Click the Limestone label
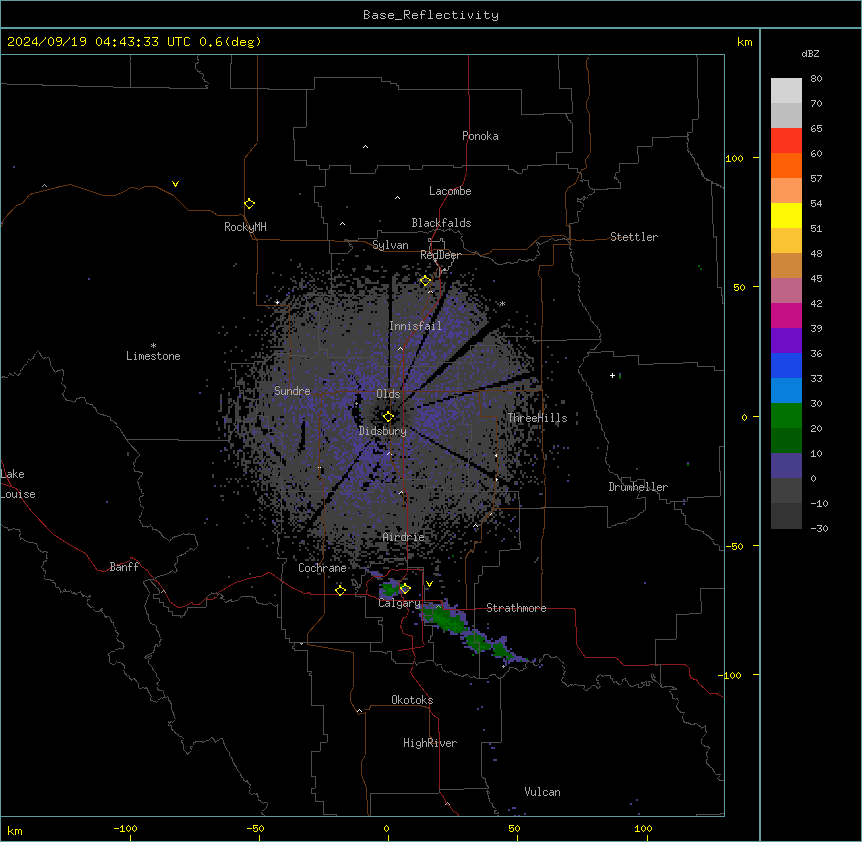862x842 pixels. click(x=153, y=356)
